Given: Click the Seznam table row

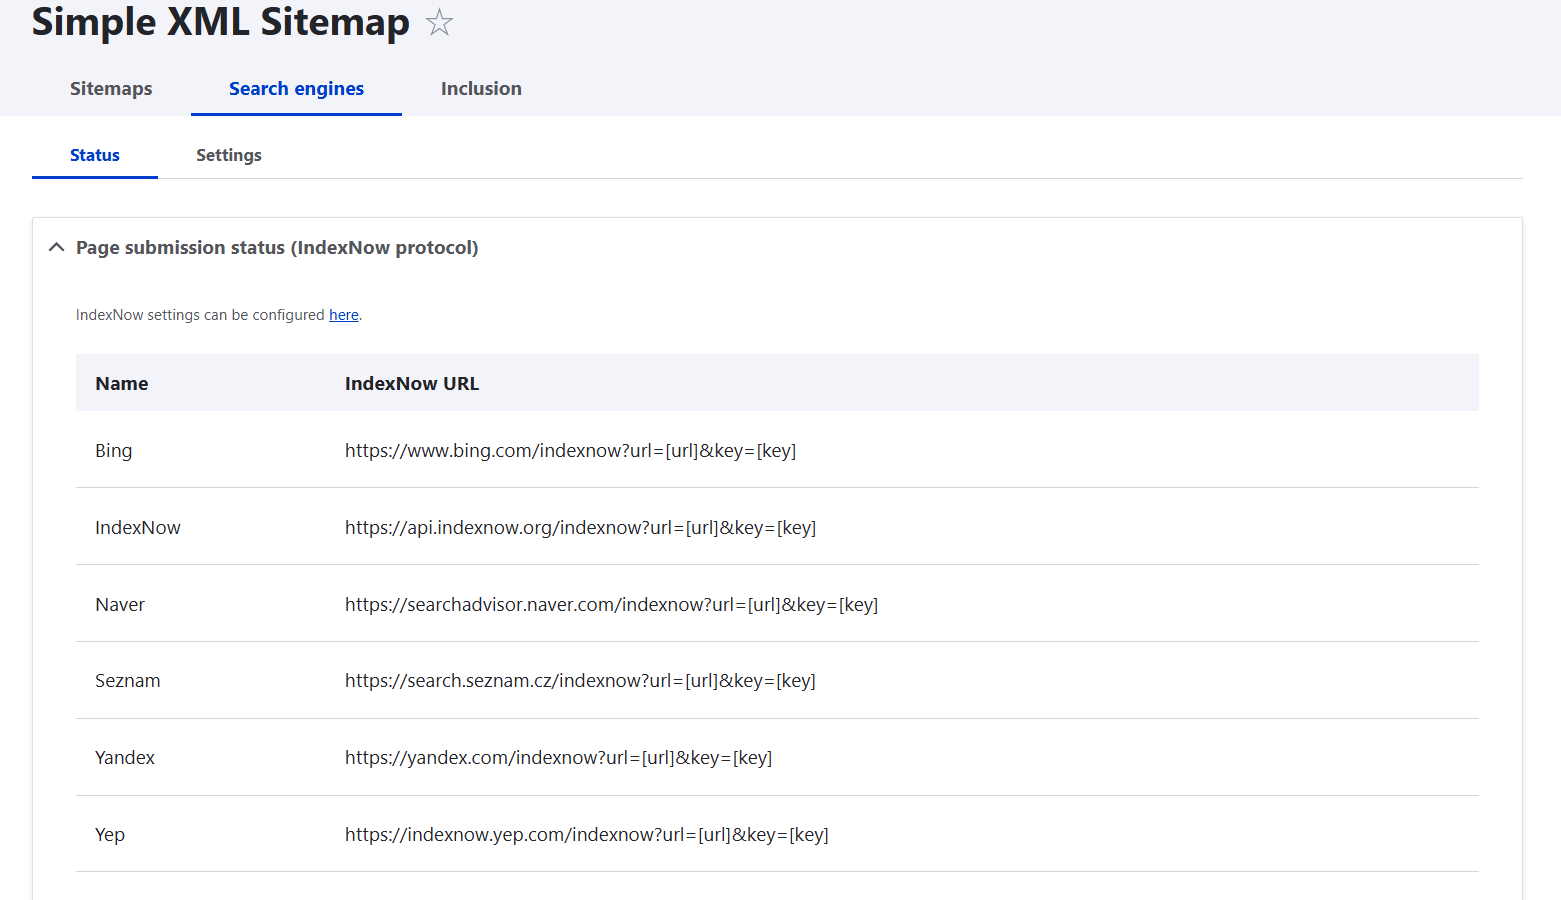Looking at the screenshot, I should pyautogui.click(x=127, y=680).
